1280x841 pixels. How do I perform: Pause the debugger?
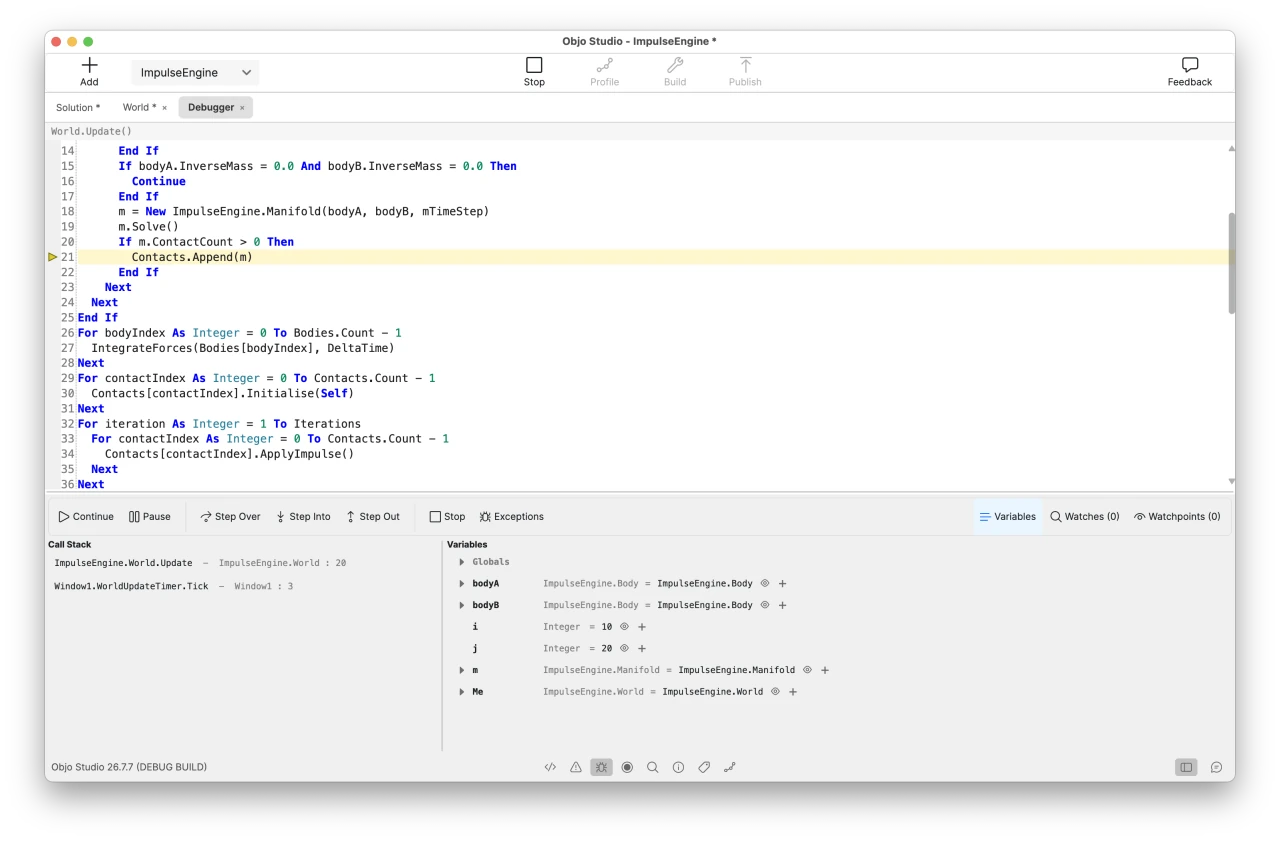(150, 517)
